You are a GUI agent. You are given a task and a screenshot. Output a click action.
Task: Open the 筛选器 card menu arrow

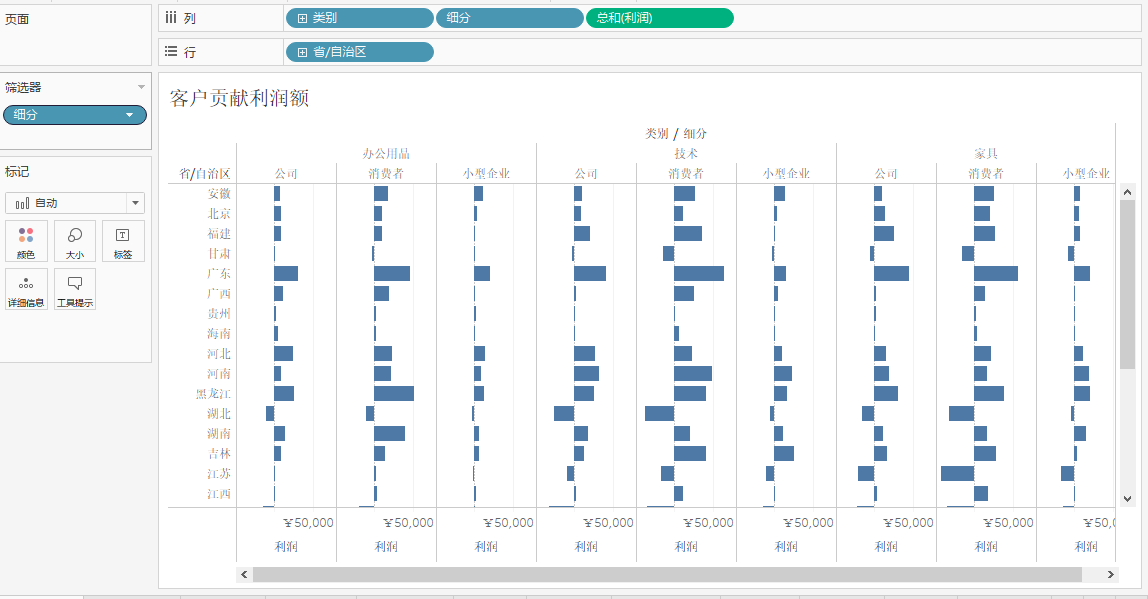(141, 88)
